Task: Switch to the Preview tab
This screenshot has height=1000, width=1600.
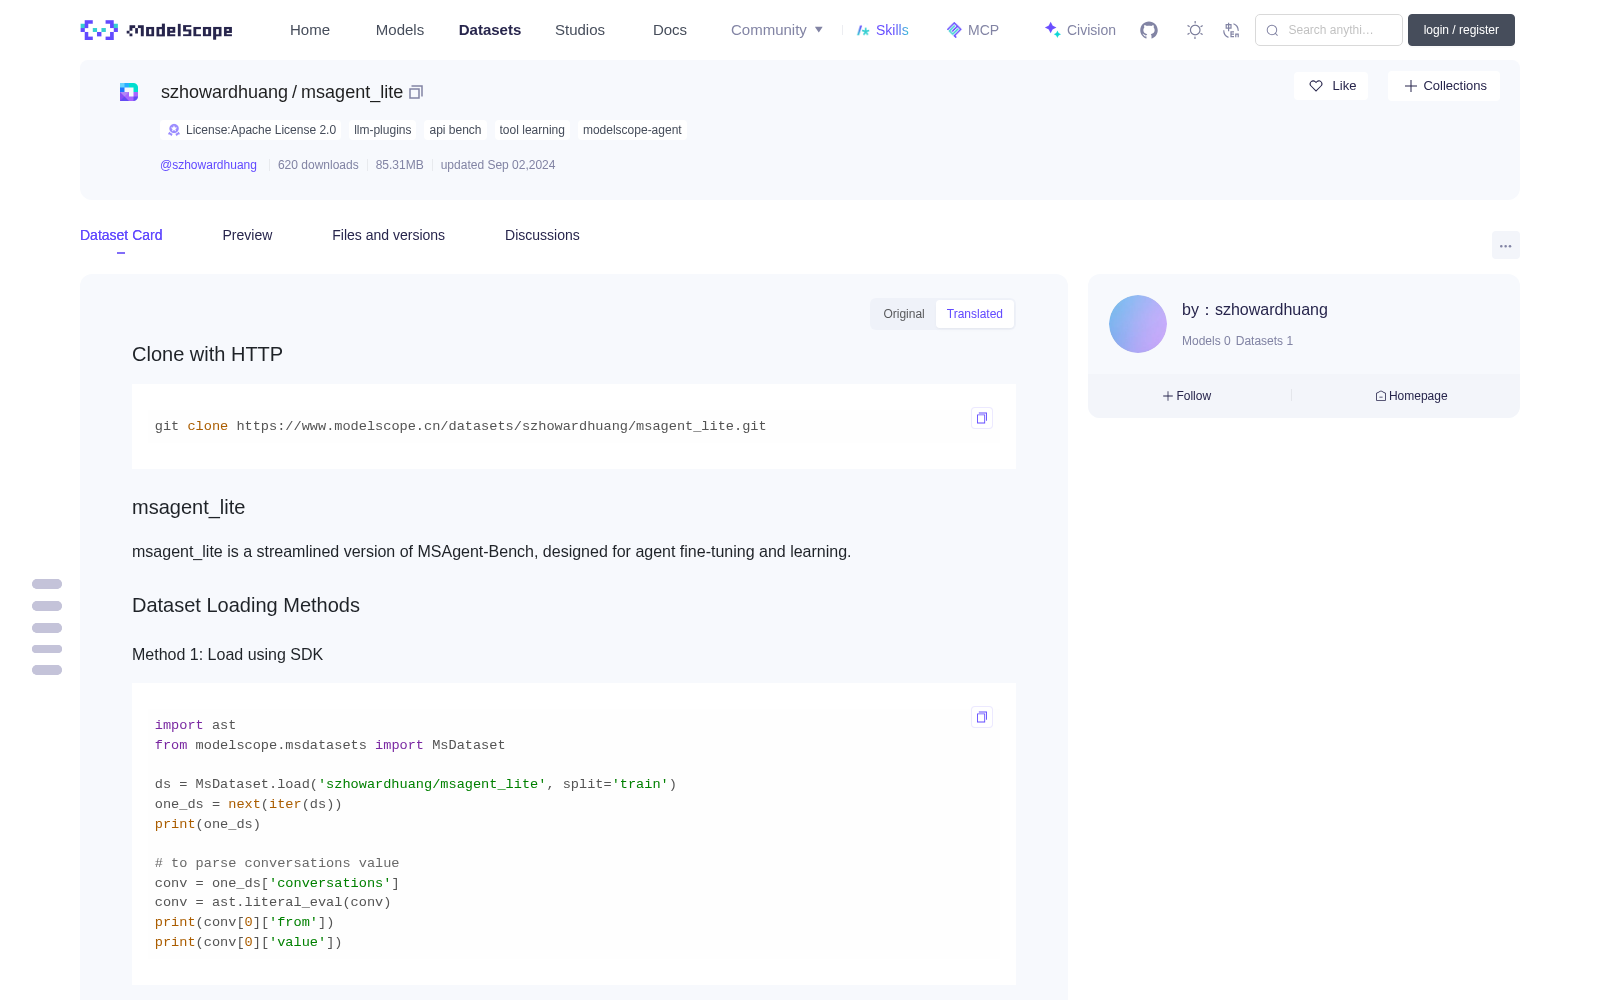Action: pos(247,235)
